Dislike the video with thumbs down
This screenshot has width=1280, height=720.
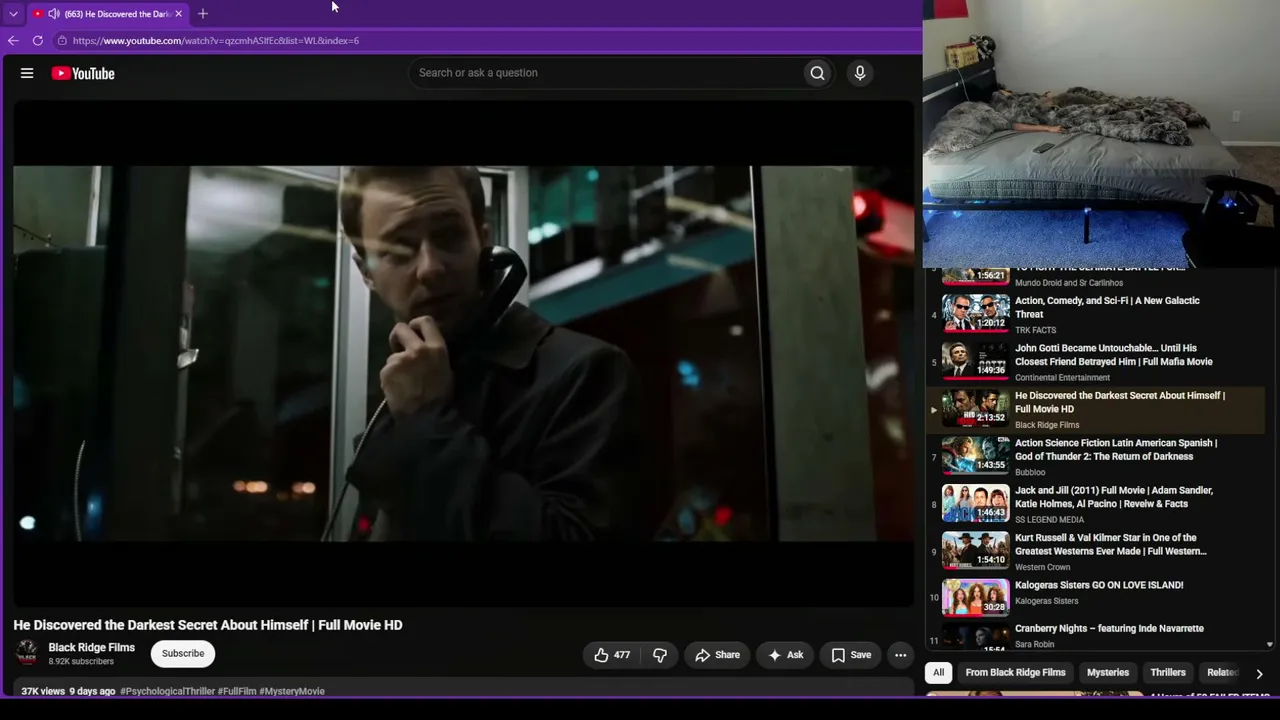660,655
